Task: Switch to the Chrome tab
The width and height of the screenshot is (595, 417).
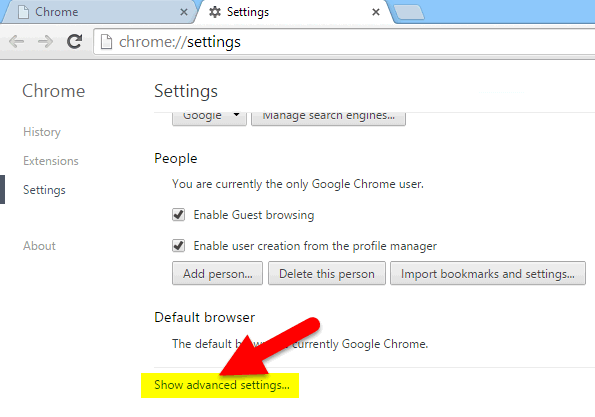Action: click(x=99, y=12)
